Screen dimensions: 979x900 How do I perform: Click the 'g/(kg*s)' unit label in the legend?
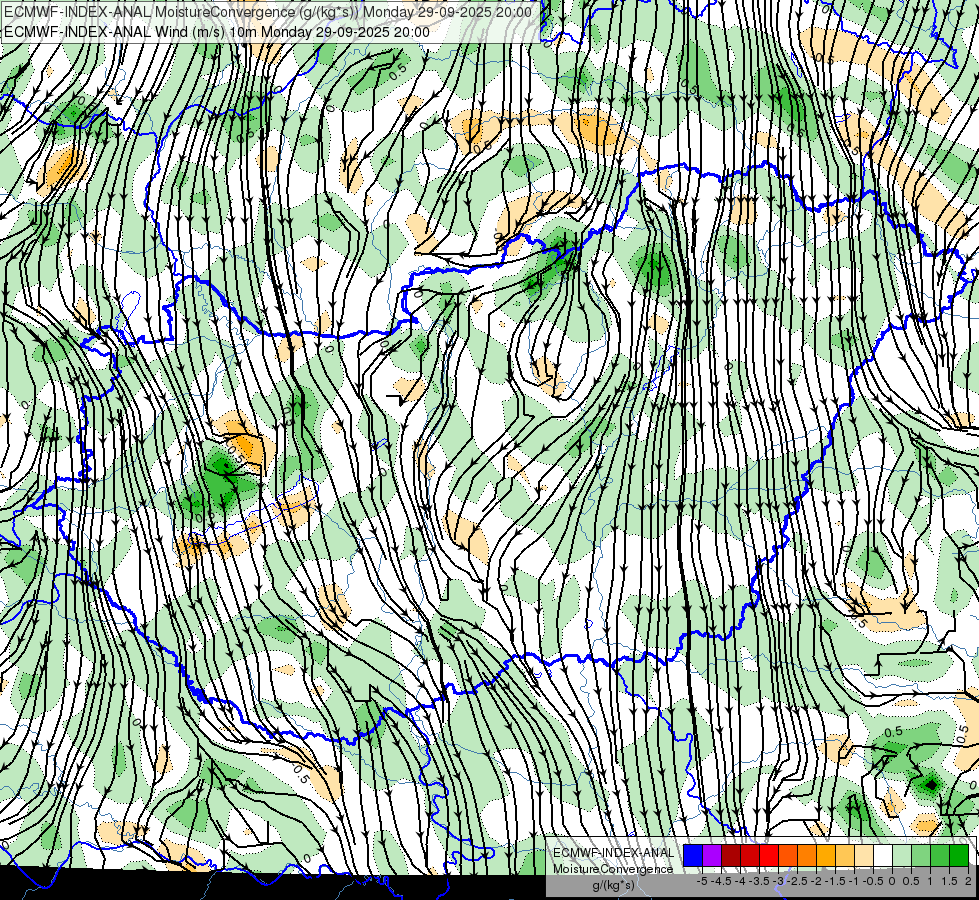(x=613, y=885)
